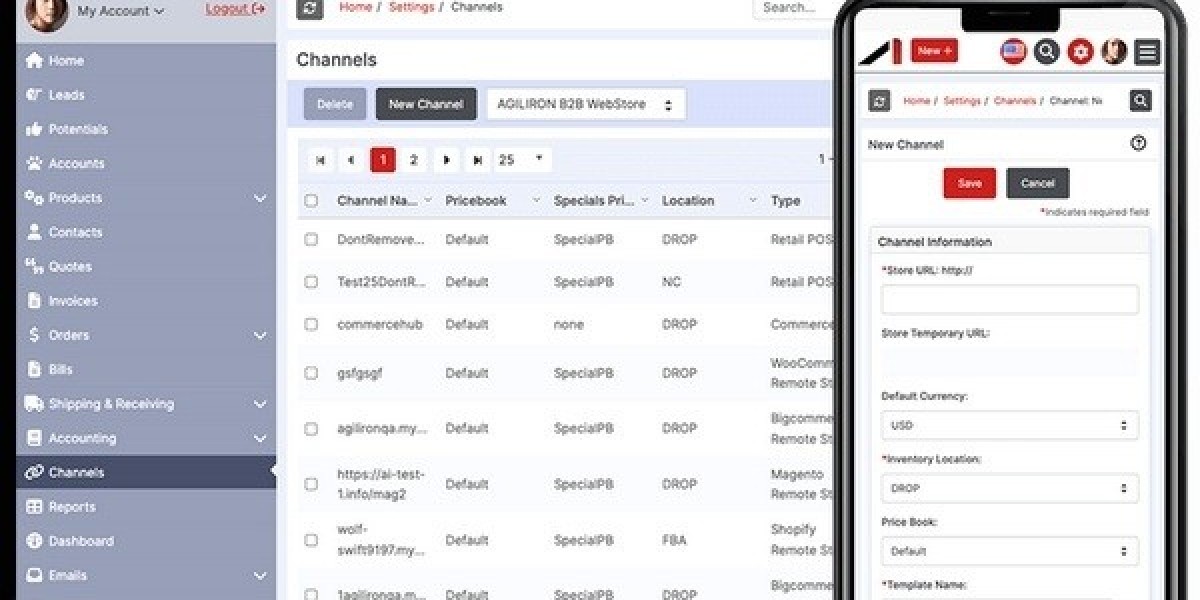1200x600 pixels.
Task: Click the Store Temporary URL field
Action: [x=1009, y=362]
